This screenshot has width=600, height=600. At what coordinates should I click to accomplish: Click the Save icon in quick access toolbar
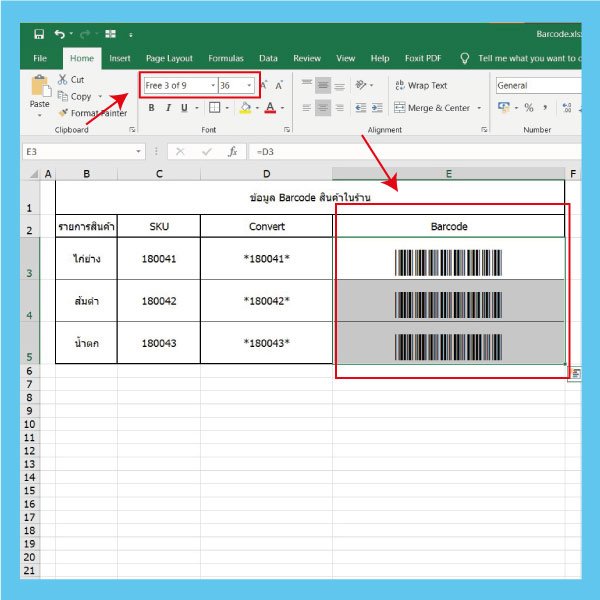[x=39, y=34]
